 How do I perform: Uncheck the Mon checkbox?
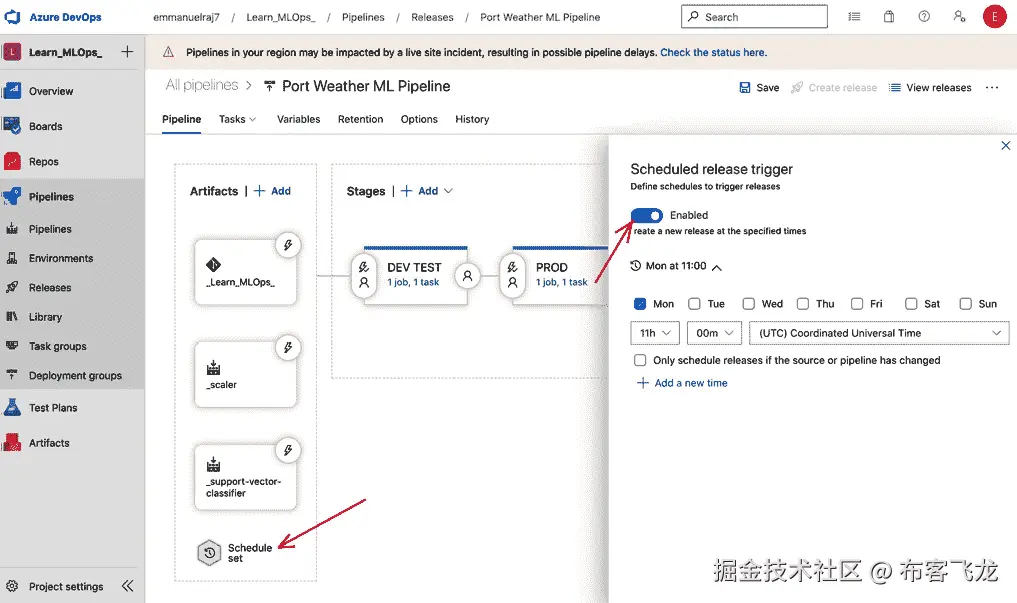[x=640, y=303]
